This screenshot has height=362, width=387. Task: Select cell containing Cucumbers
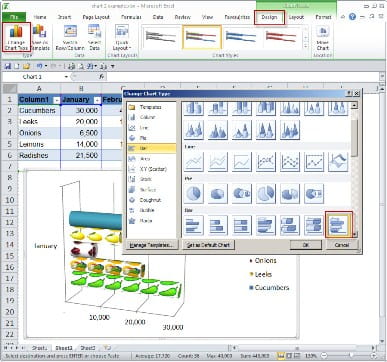pyautogui.click(x=39, y=110)
